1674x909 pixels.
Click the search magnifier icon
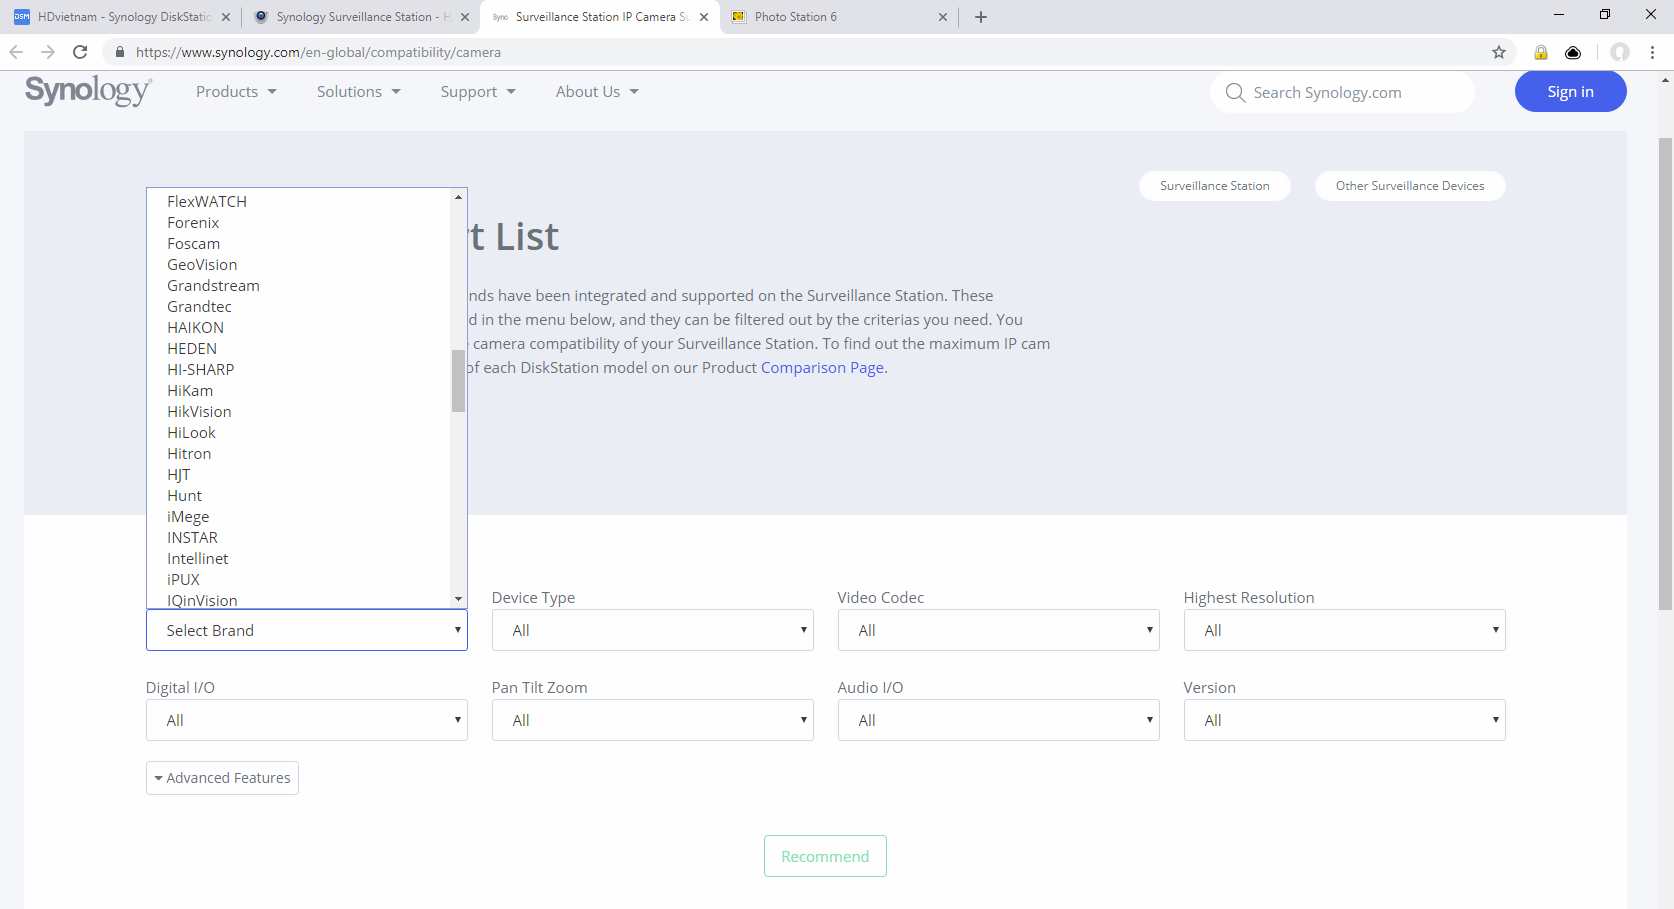coord(1235,92)
